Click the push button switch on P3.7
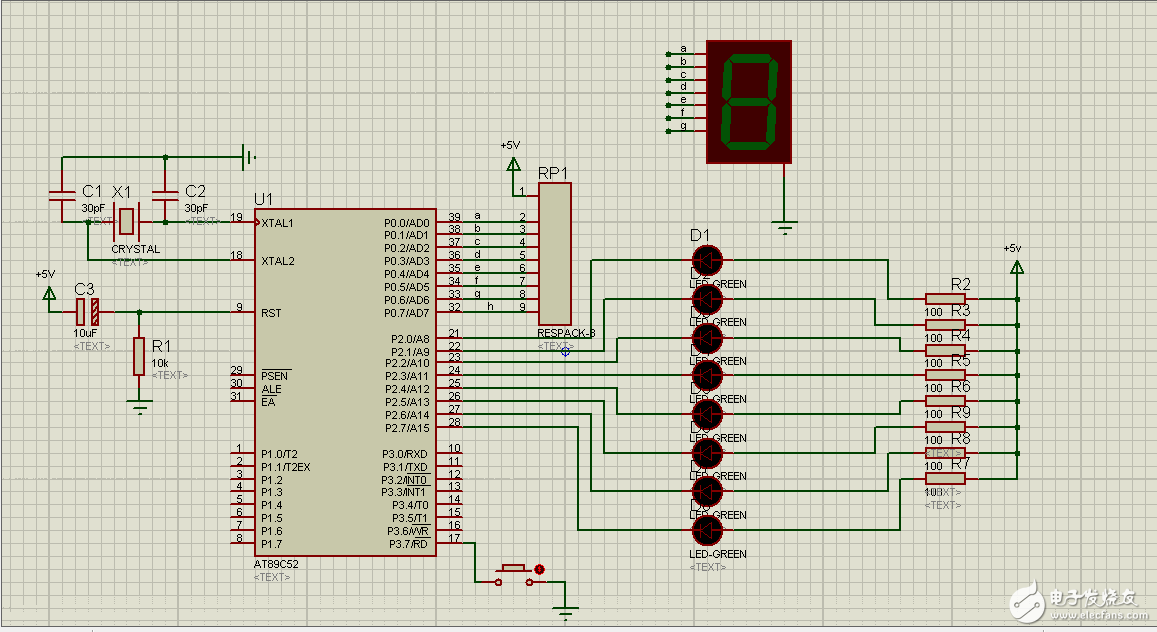 (x=514, y=574)
